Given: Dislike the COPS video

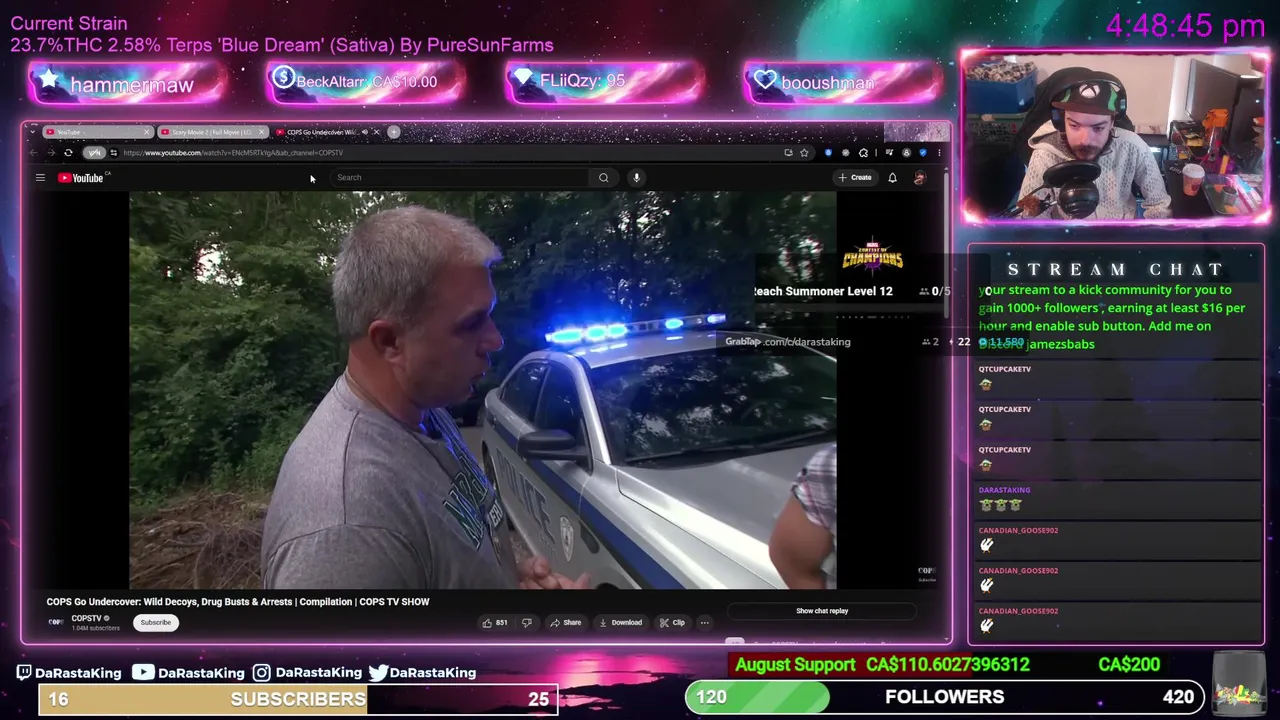Looking at the screenshot, I should [x=526, y=622].
